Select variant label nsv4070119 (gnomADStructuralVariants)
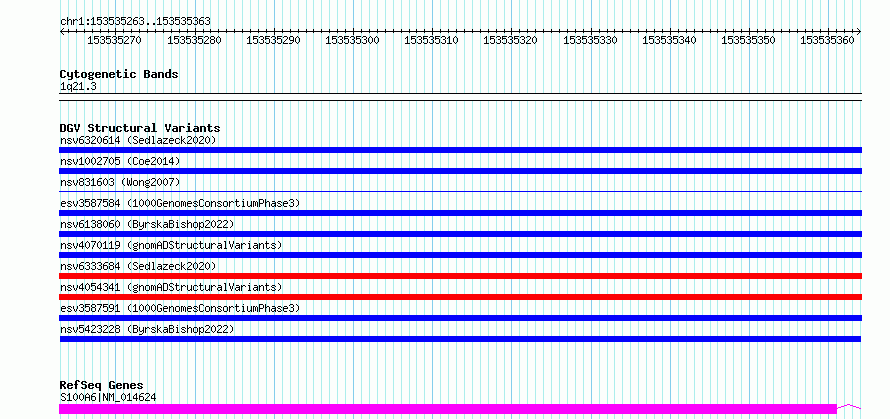This screenshot has height=419, width=890. (x=171, y=245)
